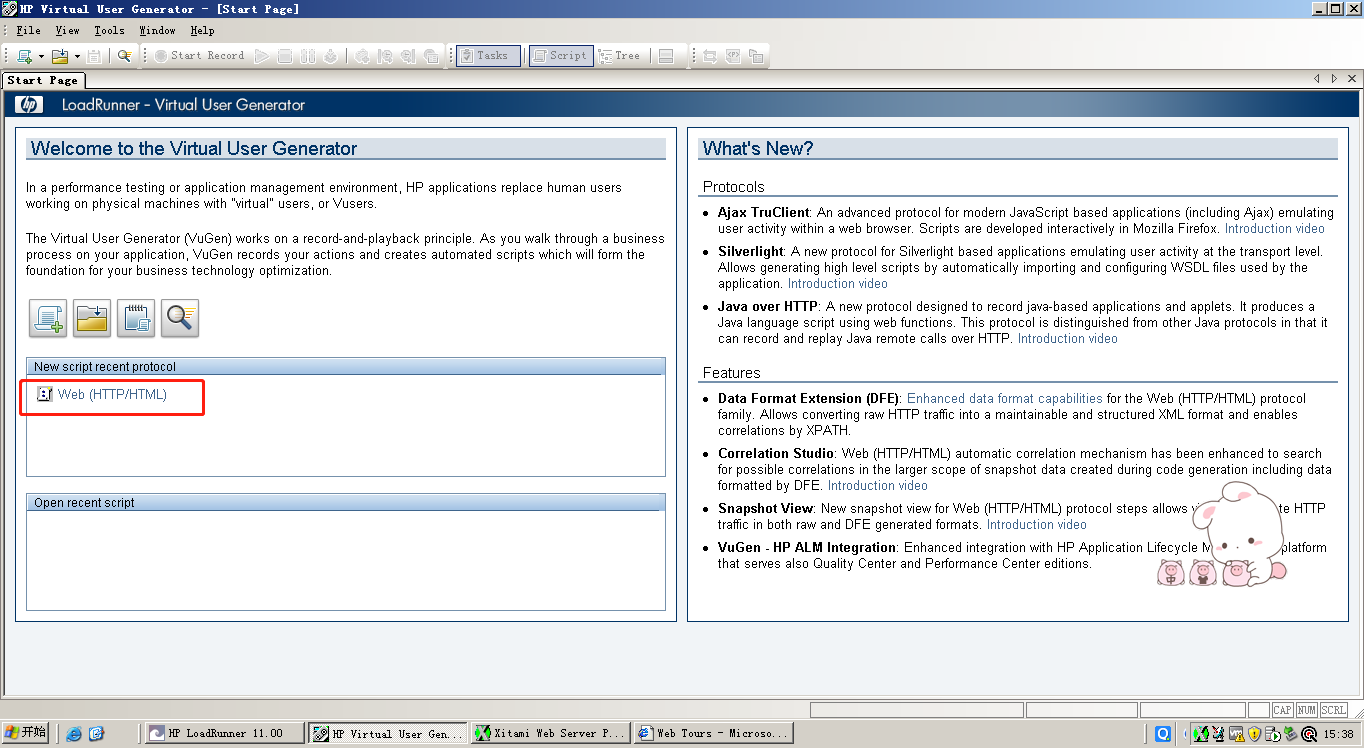Click the tab scroll left arrow
The width and height of the screenshot is (1364, 748).
[x=1317, y=79]
